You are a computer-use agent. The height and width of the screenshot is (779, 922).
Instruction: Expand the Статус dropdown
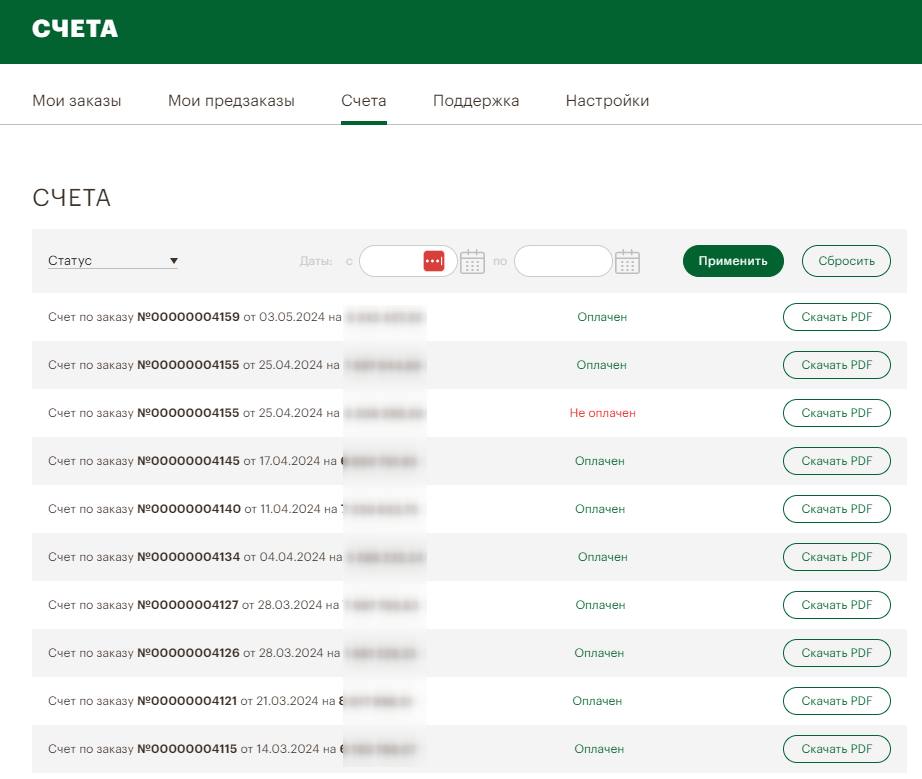click(x=113, y=261)
